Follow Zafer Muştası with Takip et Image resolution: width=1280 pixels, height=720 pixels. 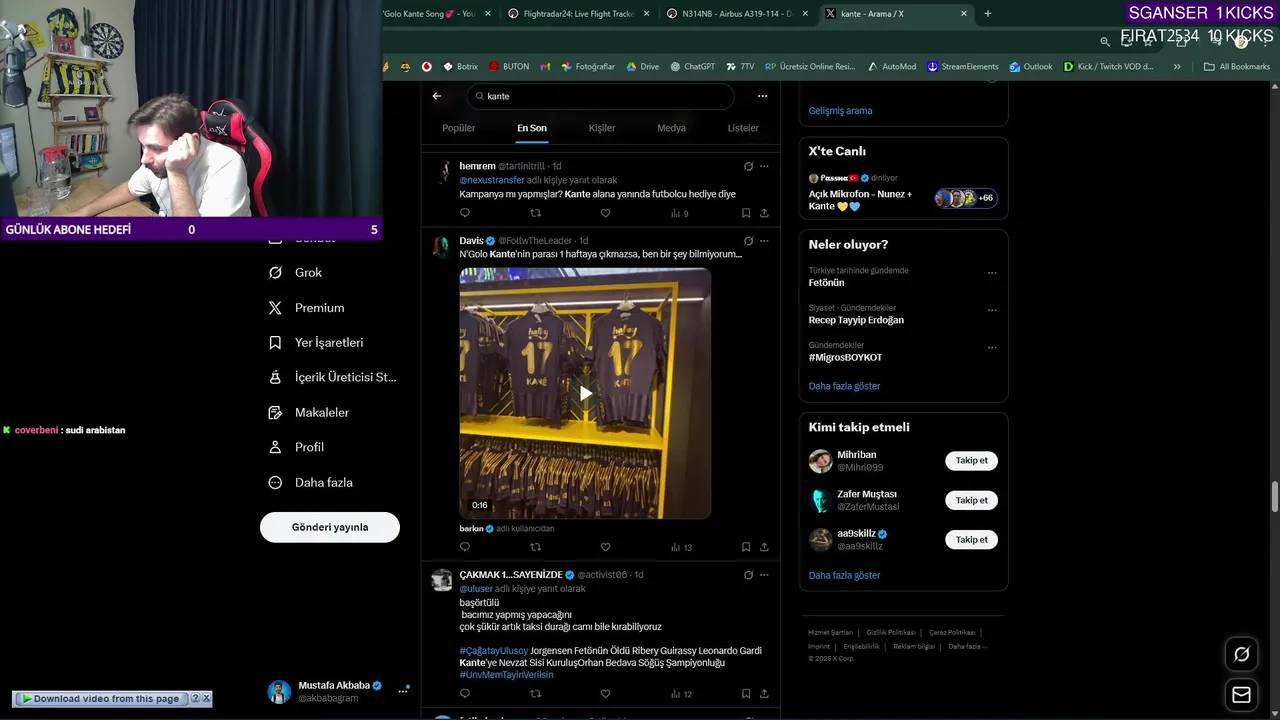point(971,500)
